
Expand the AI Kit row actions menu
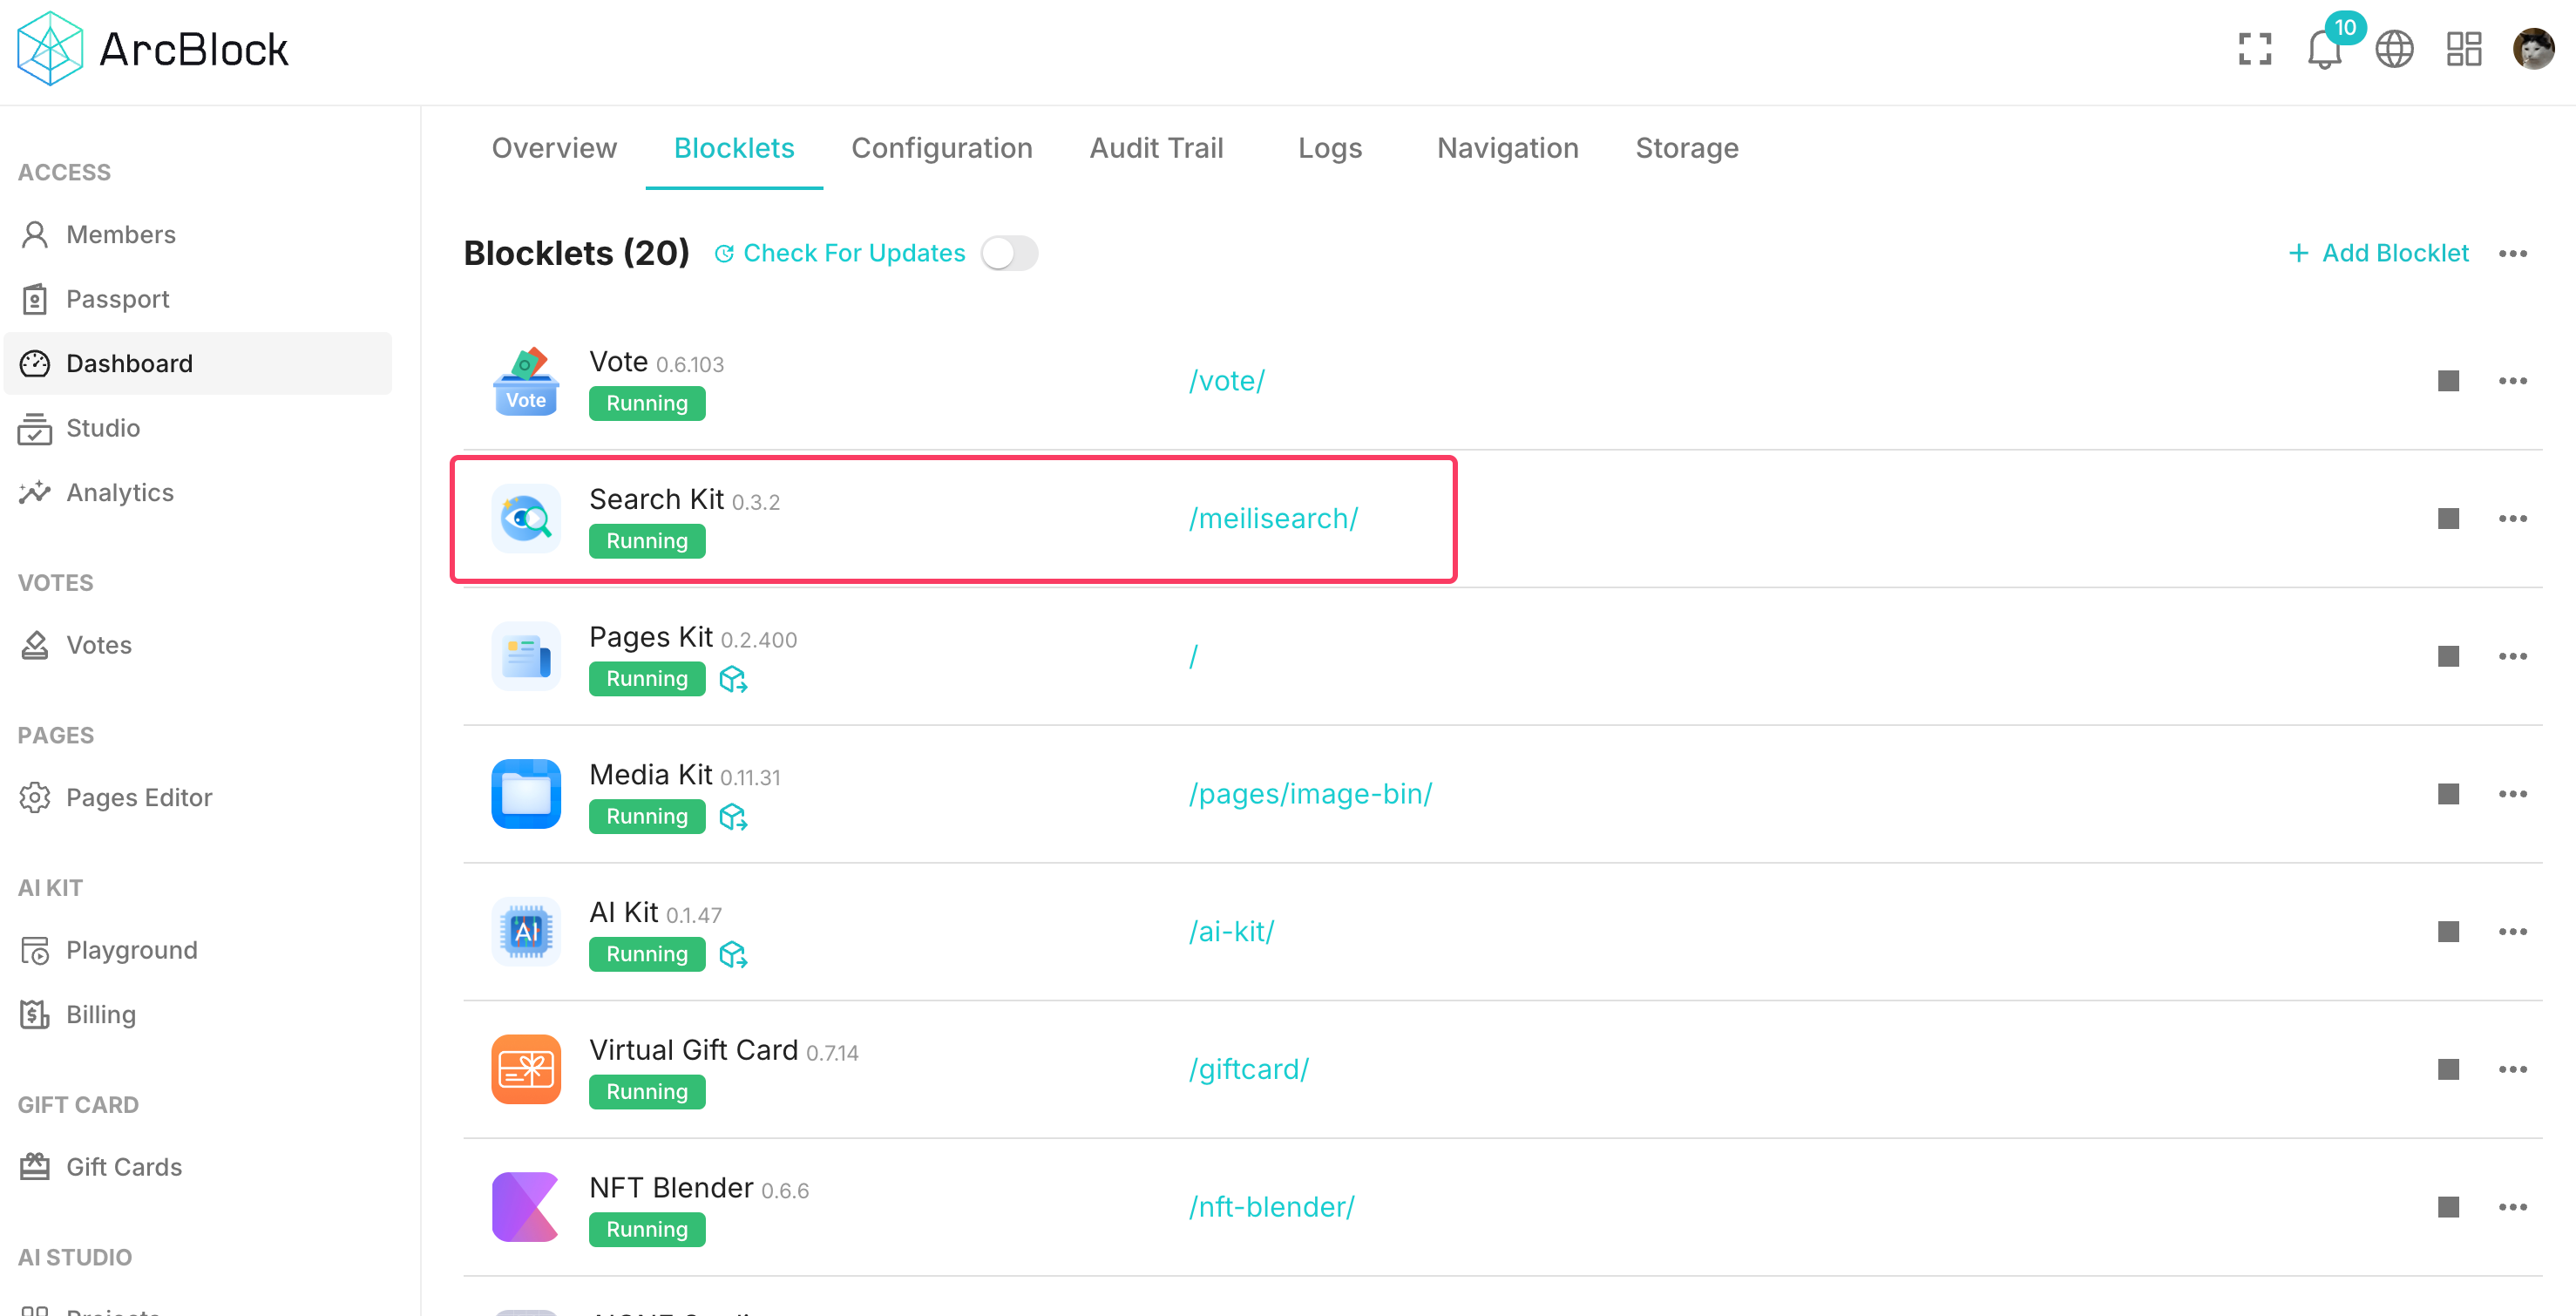click(2512, 932)
